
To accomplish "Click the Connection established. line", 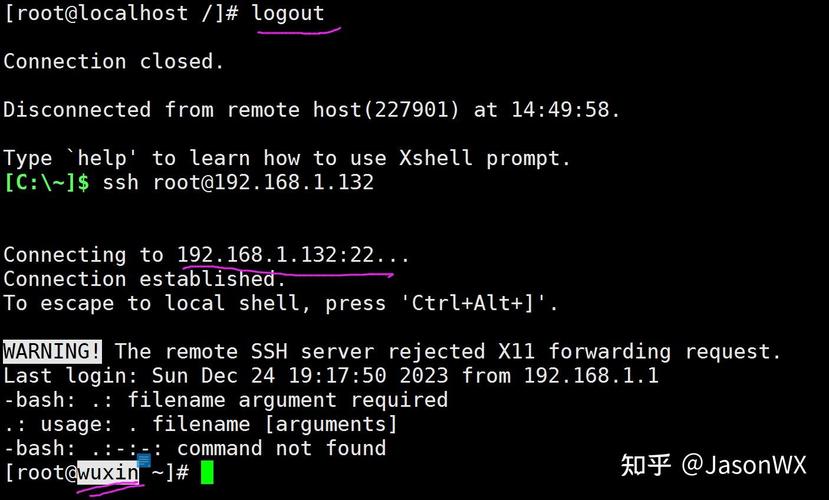I will point(145,278).
